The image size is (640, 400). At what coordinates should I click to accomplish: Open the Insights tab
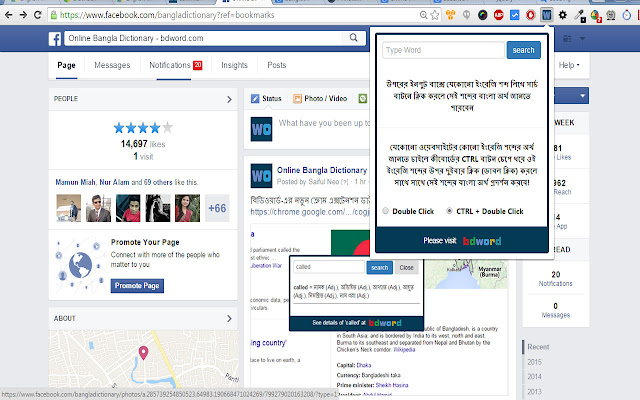pos(234,65)
